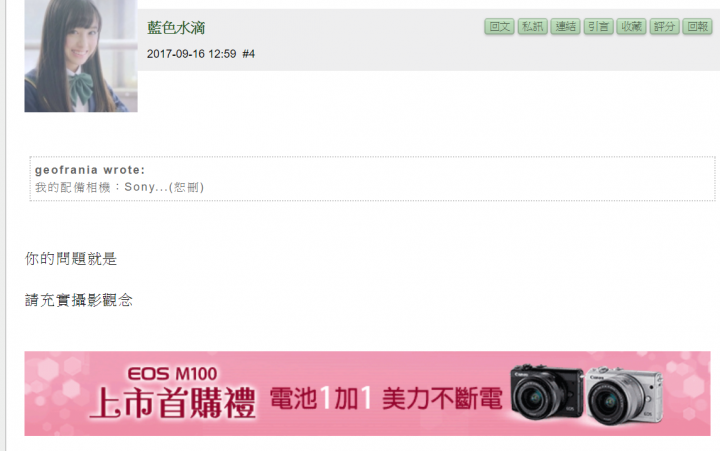Click the 上市首購禮 banner headline
This screenshot has width=720, height=451.
tap(173, 403)
